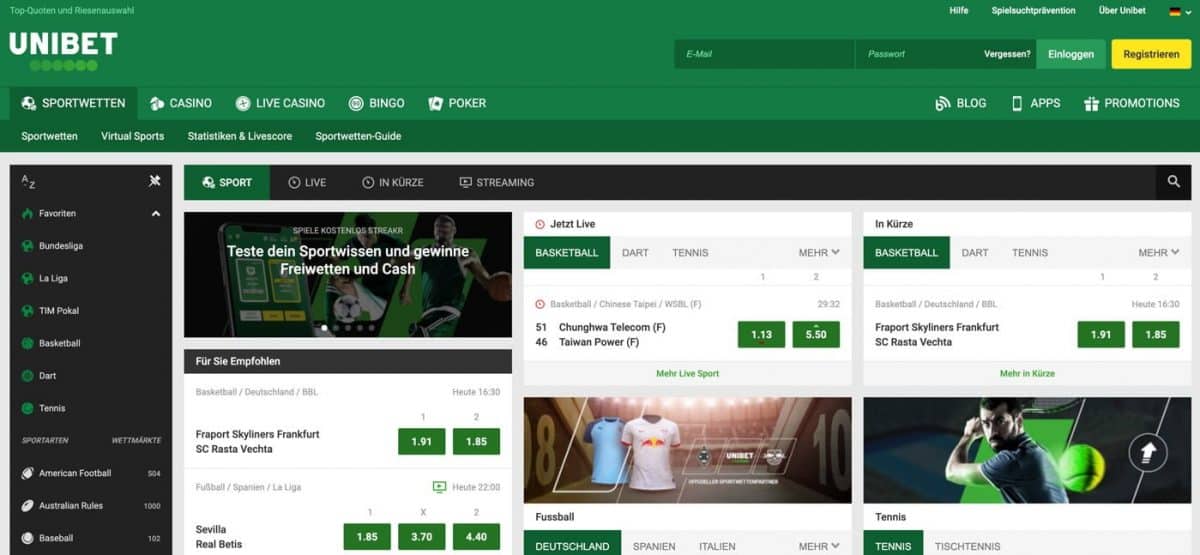Click the Hilfe link

coord(958,10)
